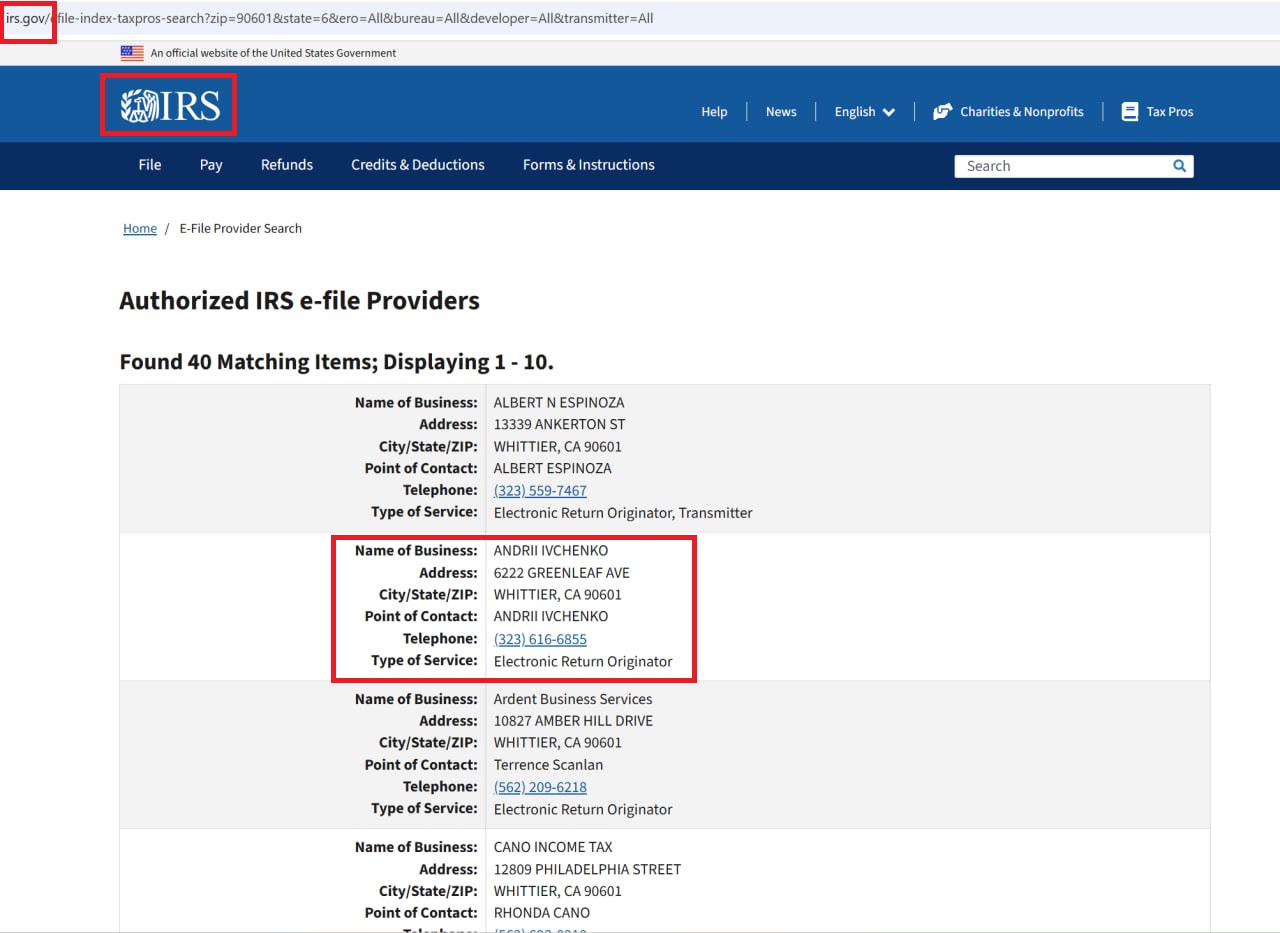Open Charities & Nonprofits link
Screen dimensions: 1280x933
click(x=1022, y=112)
